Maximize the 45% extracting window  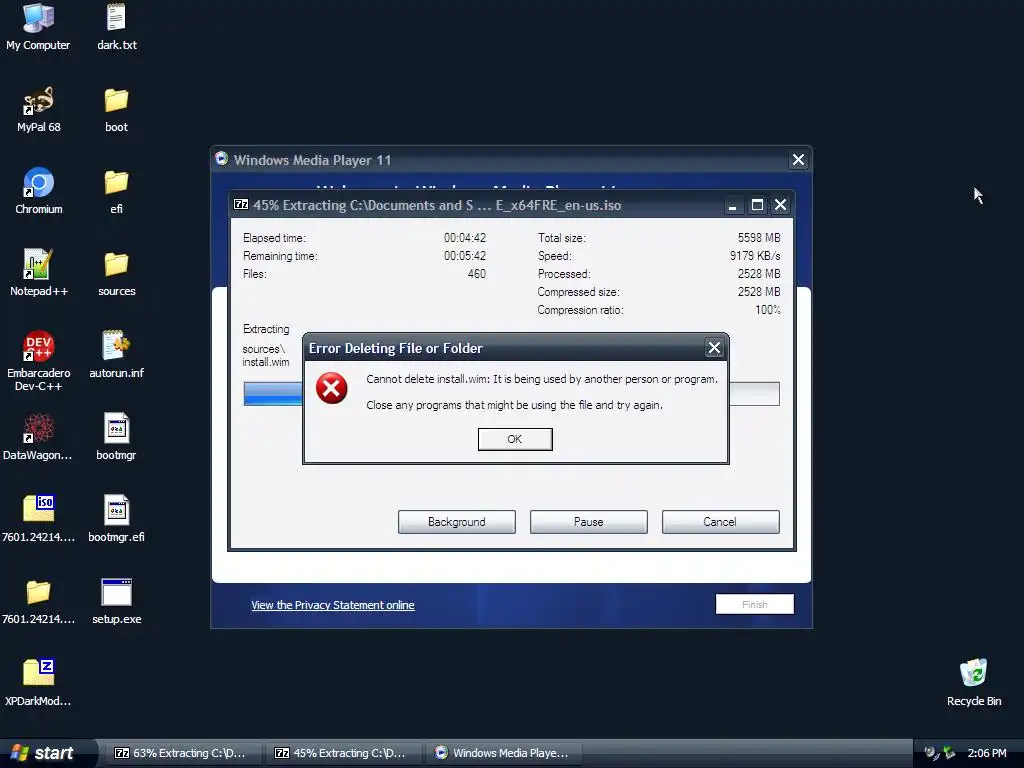click(x=757, y=205)
